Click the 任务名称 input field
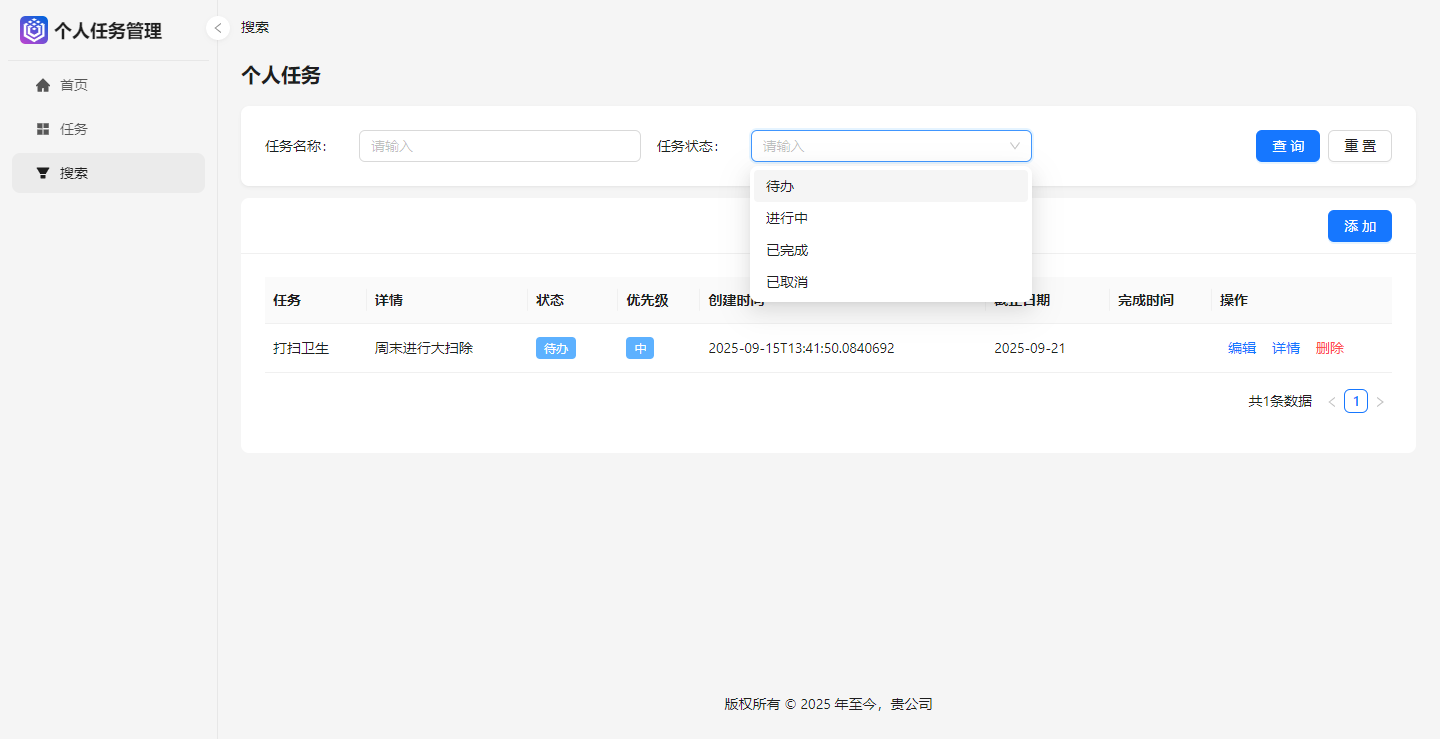 pyautogui.click(x=499, y=146)
